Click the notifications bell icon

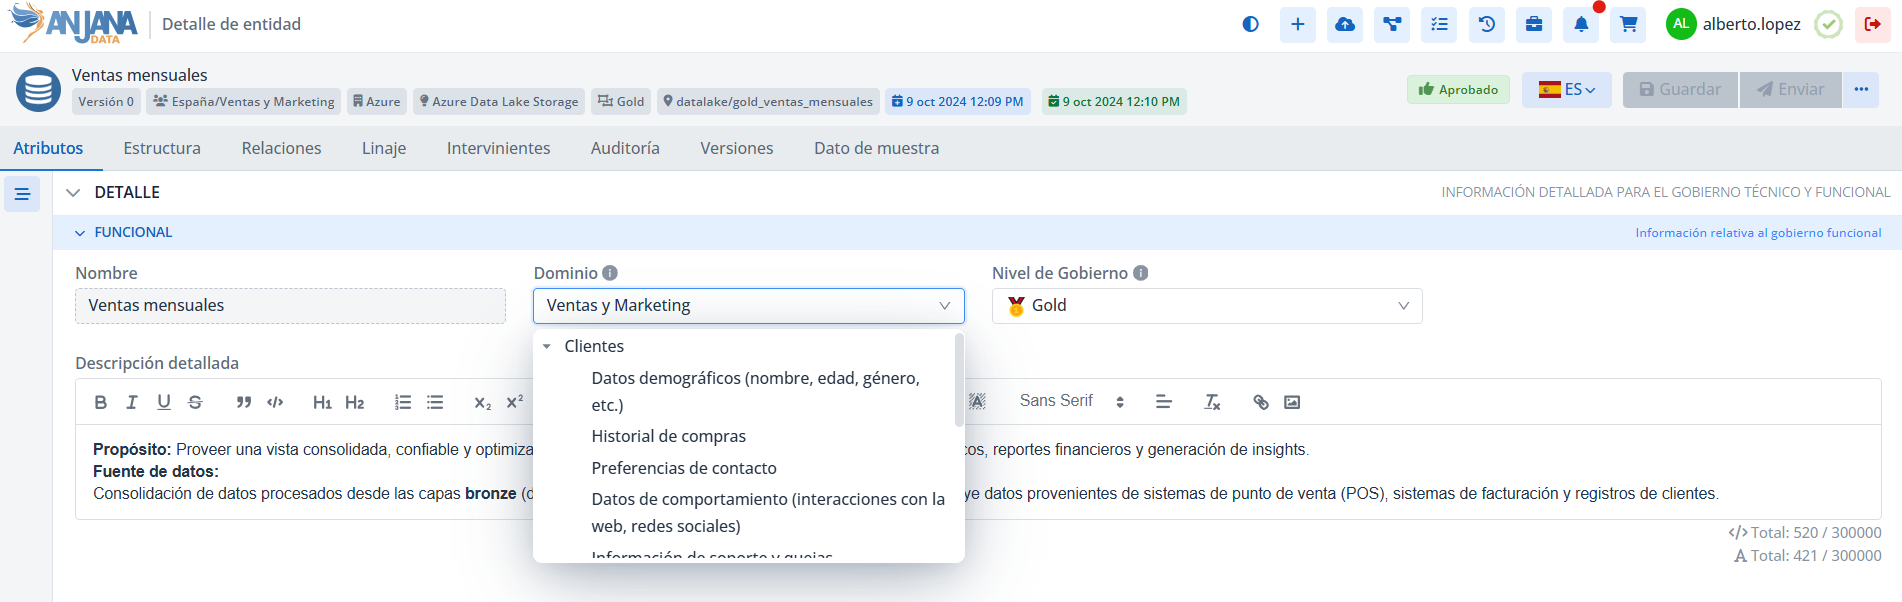(1581, 25)
